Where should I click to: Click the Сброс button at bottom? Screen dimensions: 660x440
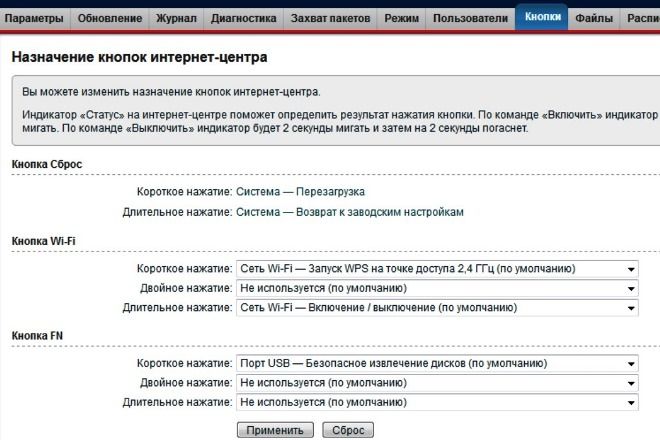pyautogui.click(x=348, y=430)
